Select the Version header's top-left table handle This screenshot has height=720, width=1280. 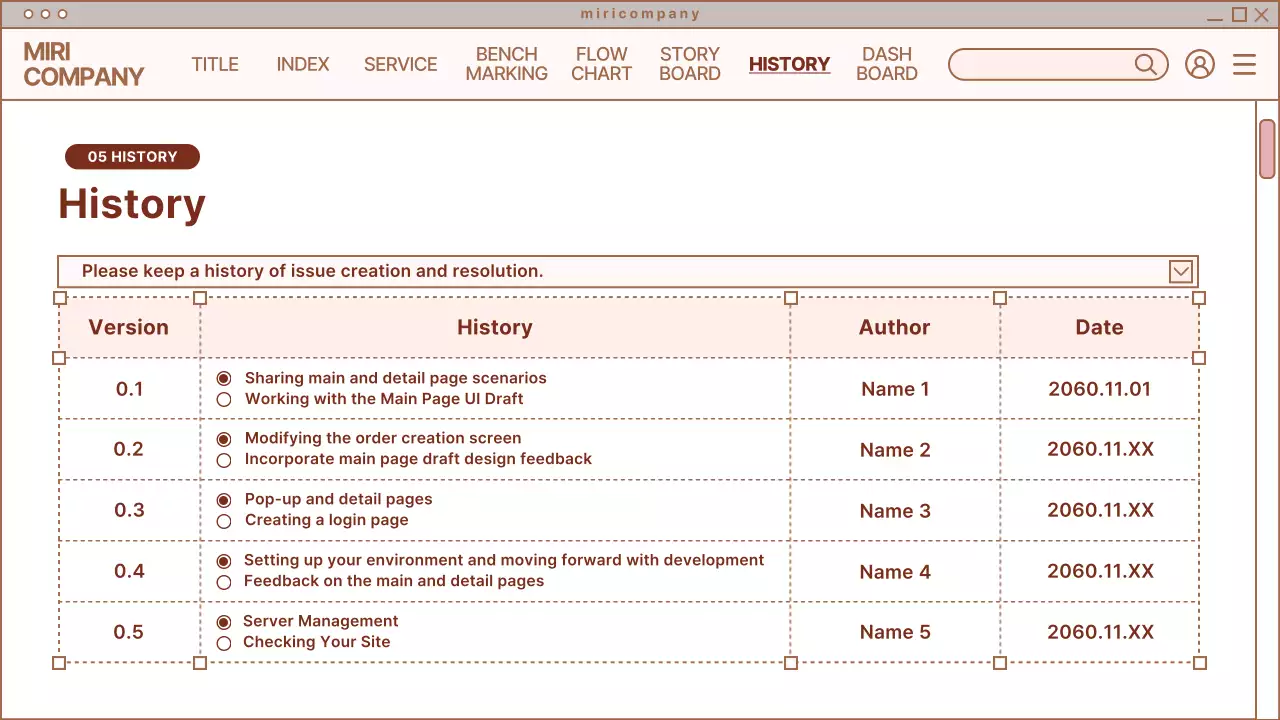click(x=59, y=298)
